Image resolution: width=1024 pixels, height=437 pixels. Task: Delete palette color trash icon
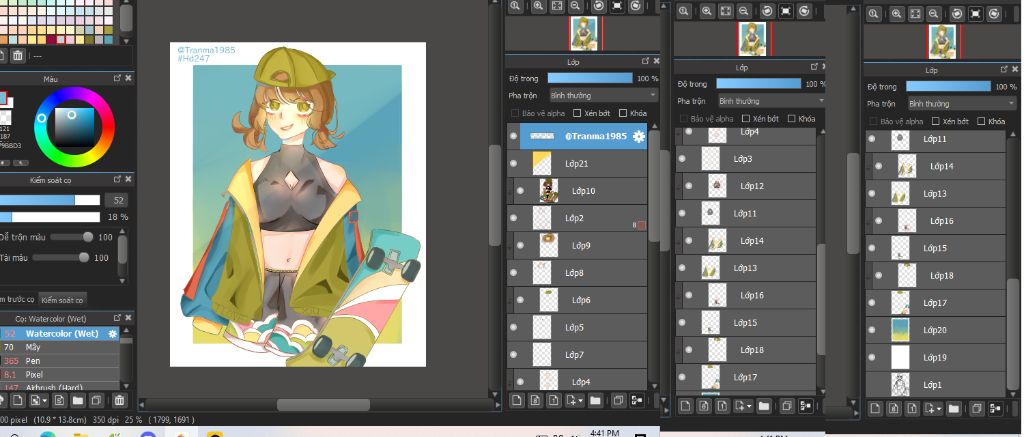click(18, 56)
